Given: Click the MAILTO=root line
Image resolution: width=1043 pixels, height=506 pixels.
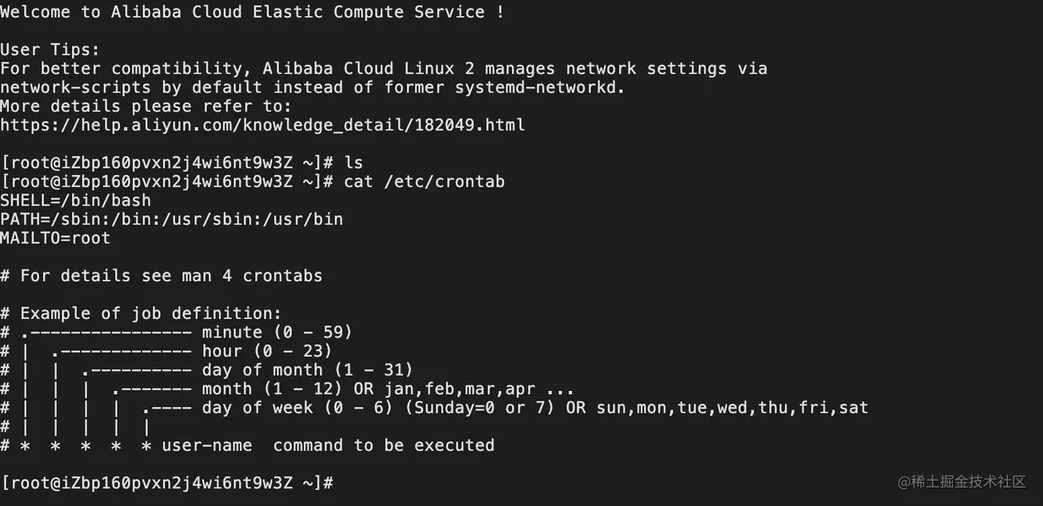Looking at the screenshot, I should (55, 238).
